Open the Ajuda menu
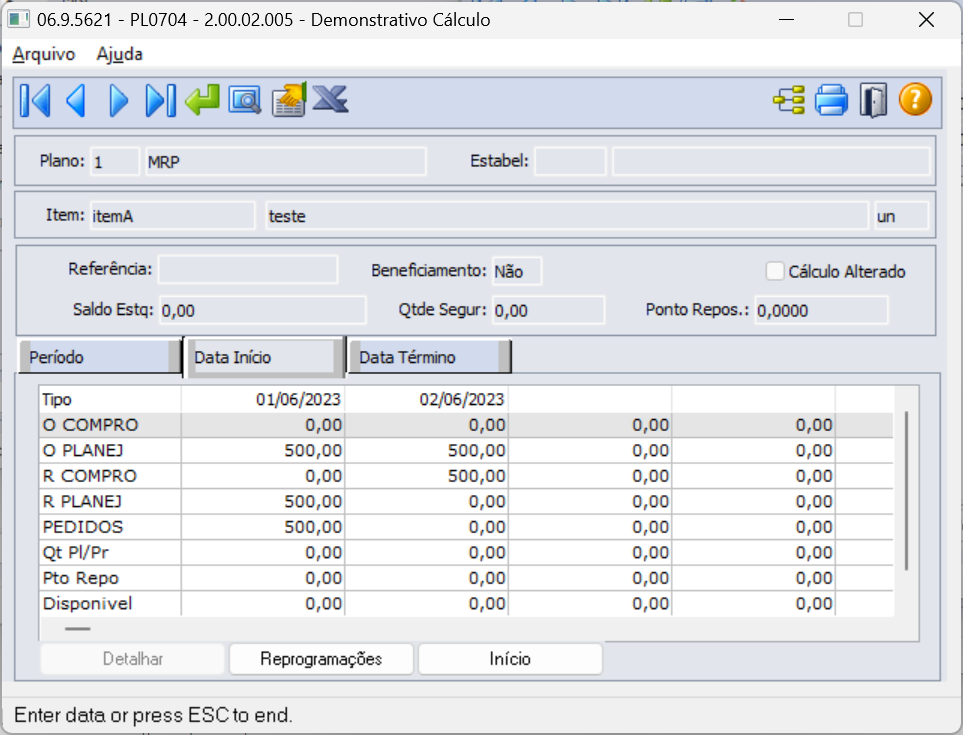This screenshot has height=735, width=963. (119, 54)
